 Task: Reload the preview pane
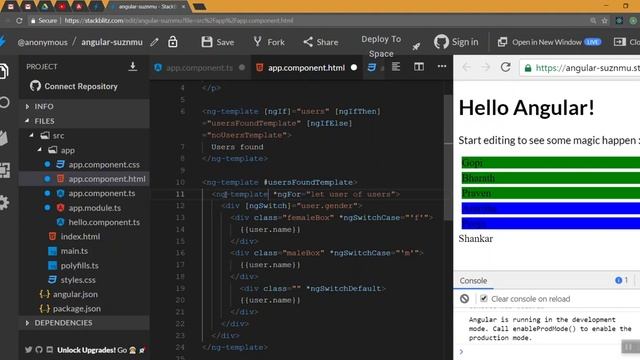click(505, 67)
